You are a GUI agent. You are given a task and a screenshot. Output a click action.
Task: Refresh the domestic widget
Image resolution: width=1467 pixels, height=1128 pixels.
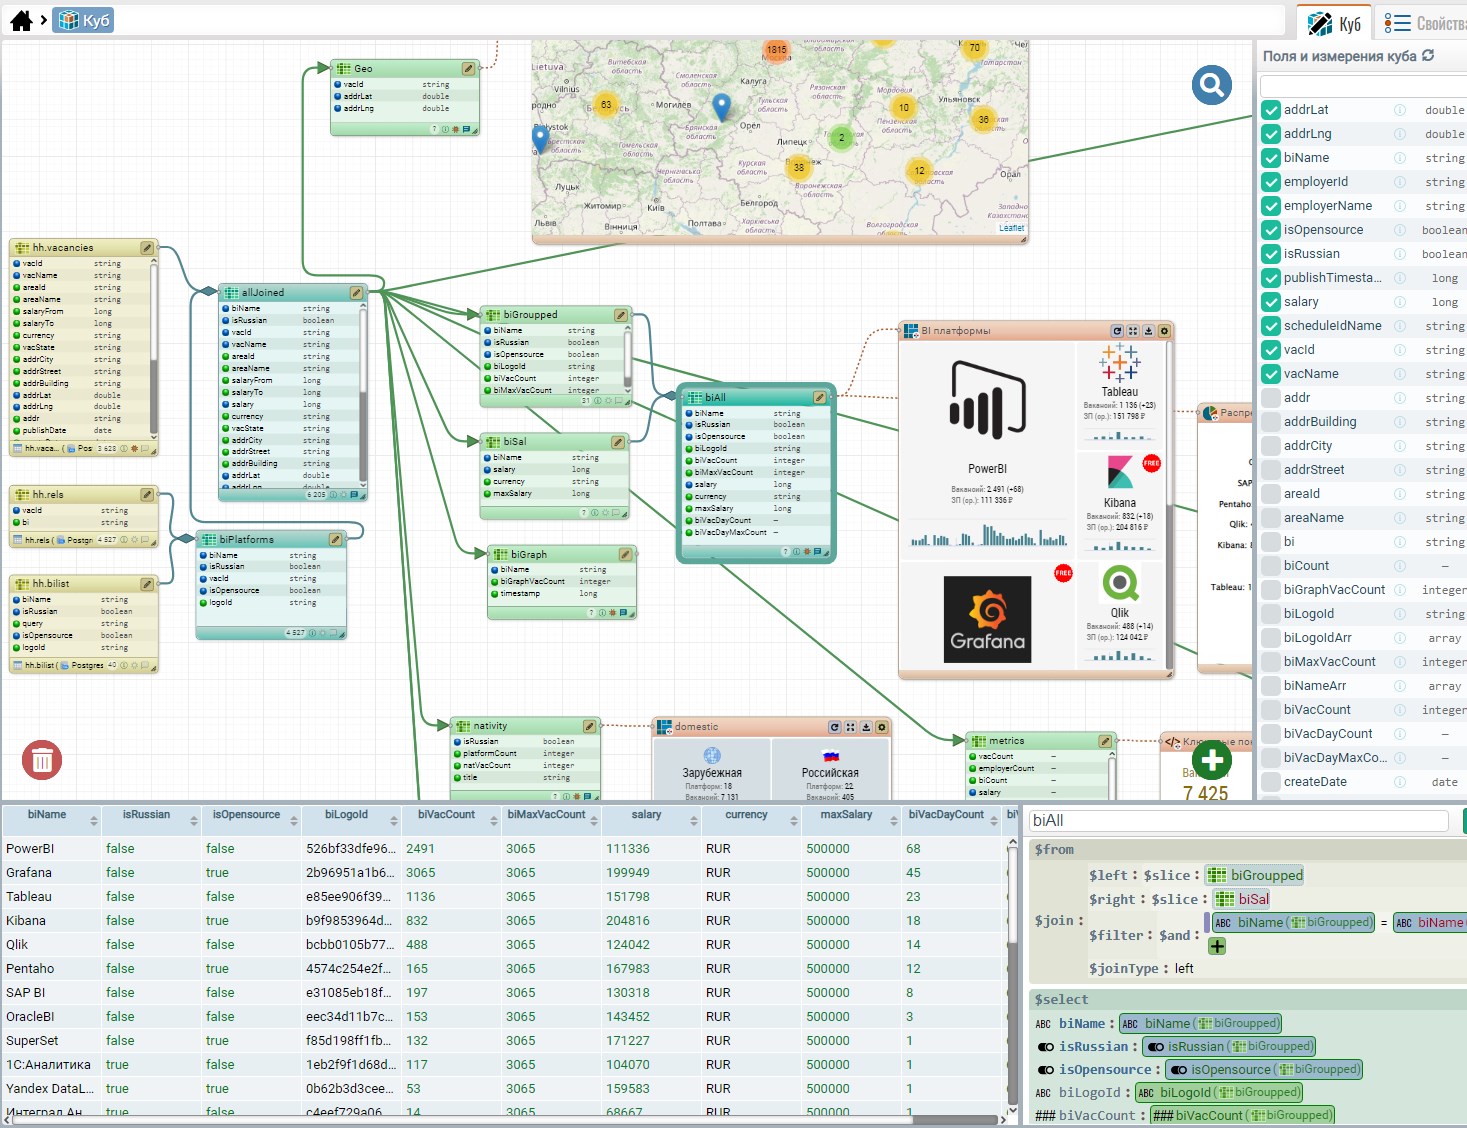click(834, 727)
